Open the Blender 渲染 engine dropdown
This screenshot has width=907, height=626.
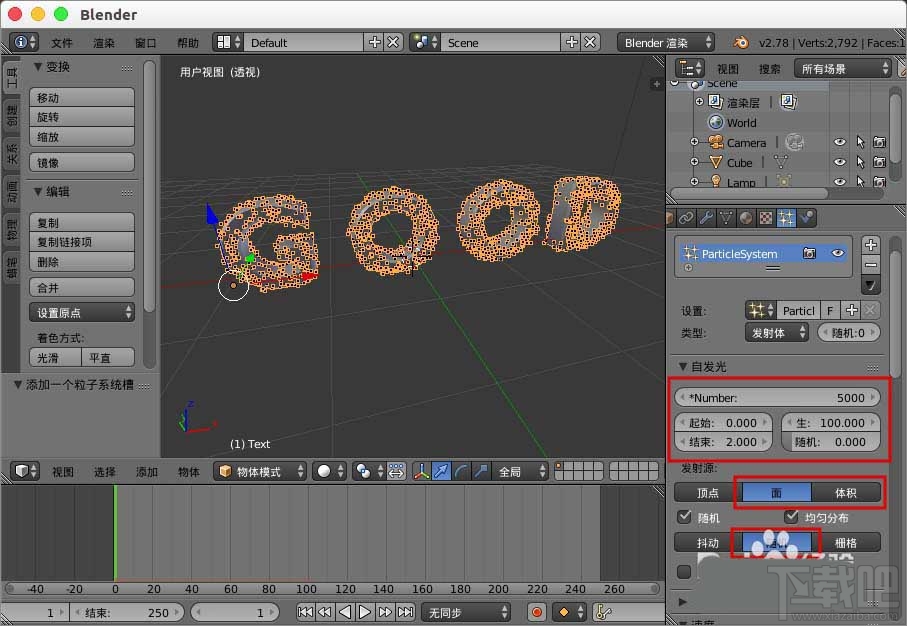pyautogui.click(x=665, y=42)
